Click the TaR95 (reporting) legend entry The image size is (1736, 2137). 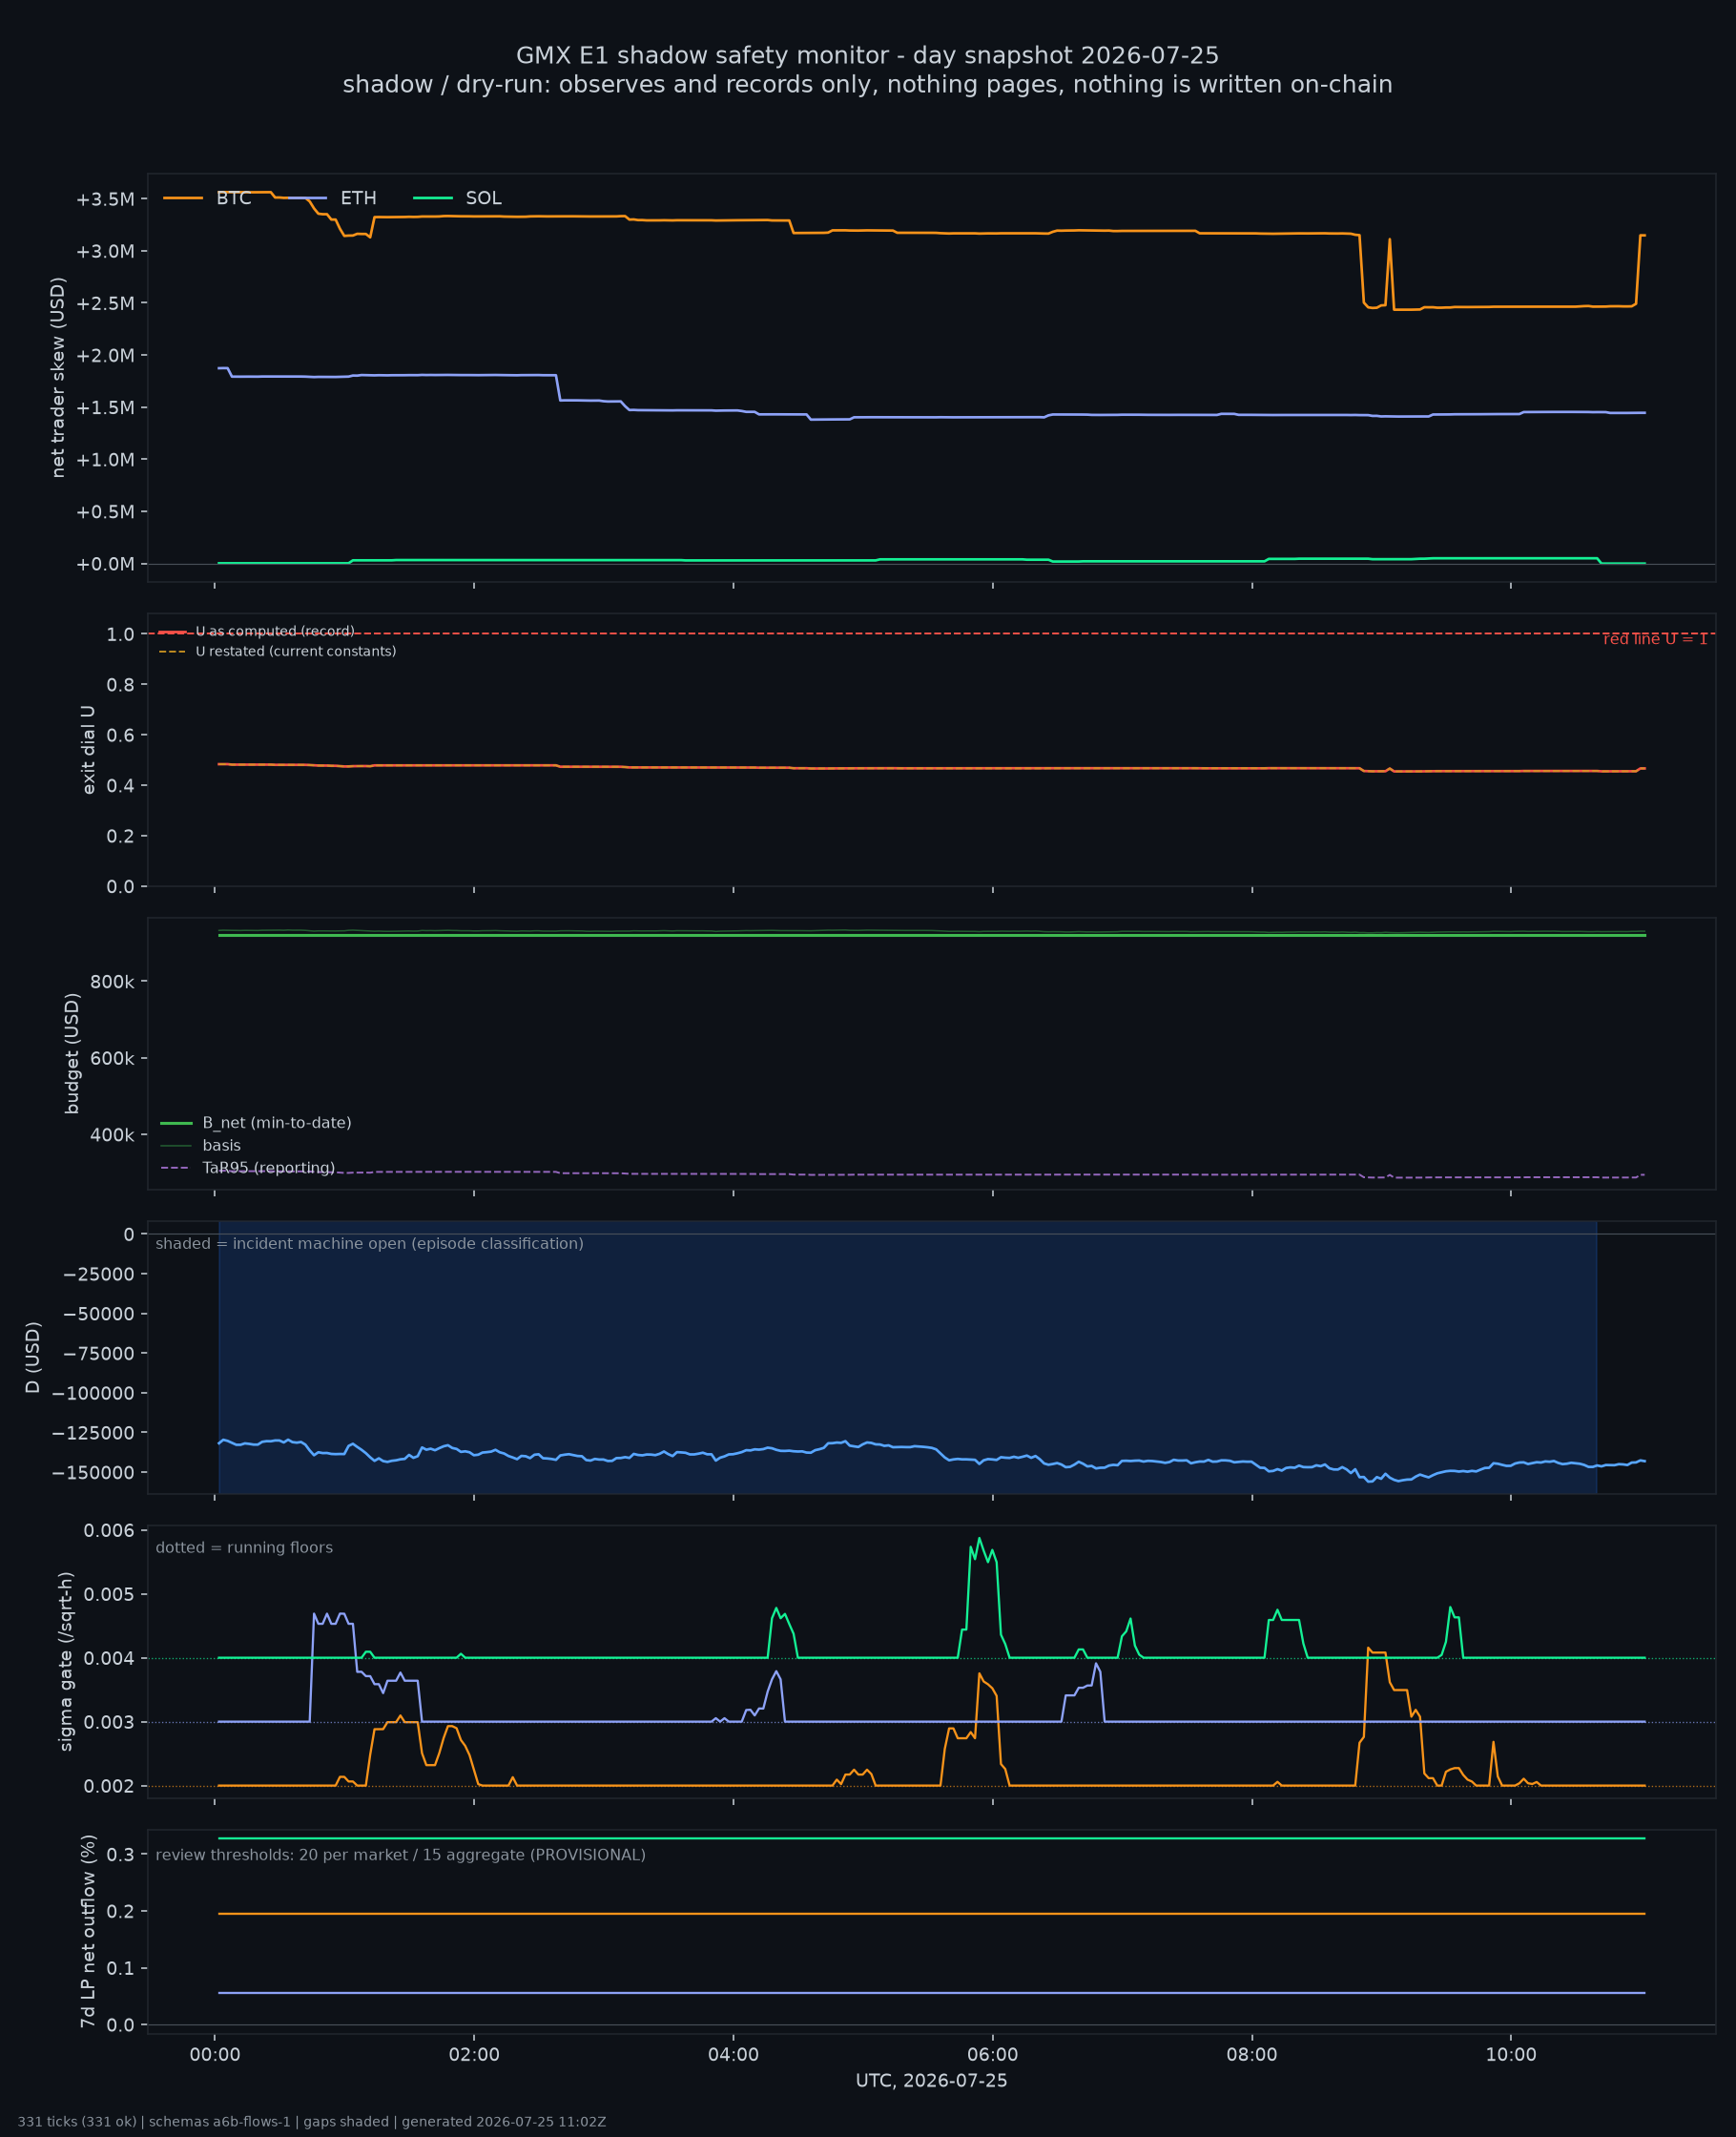247,1168
